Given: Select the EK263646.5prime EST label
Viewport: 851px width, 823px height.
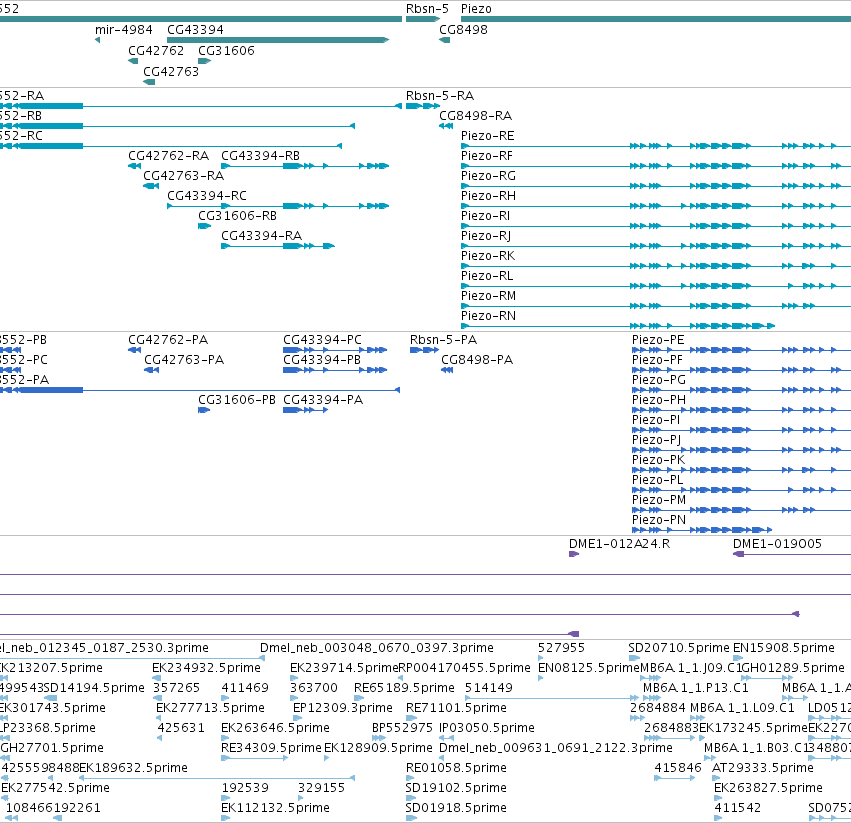Looking at the screenshot, I should click(275, 728).
